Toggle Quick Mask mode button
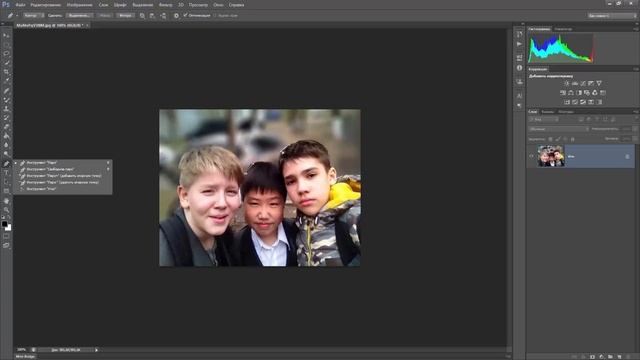The width and height of the screenshot is (640, 360). click(x=6, y=236)
